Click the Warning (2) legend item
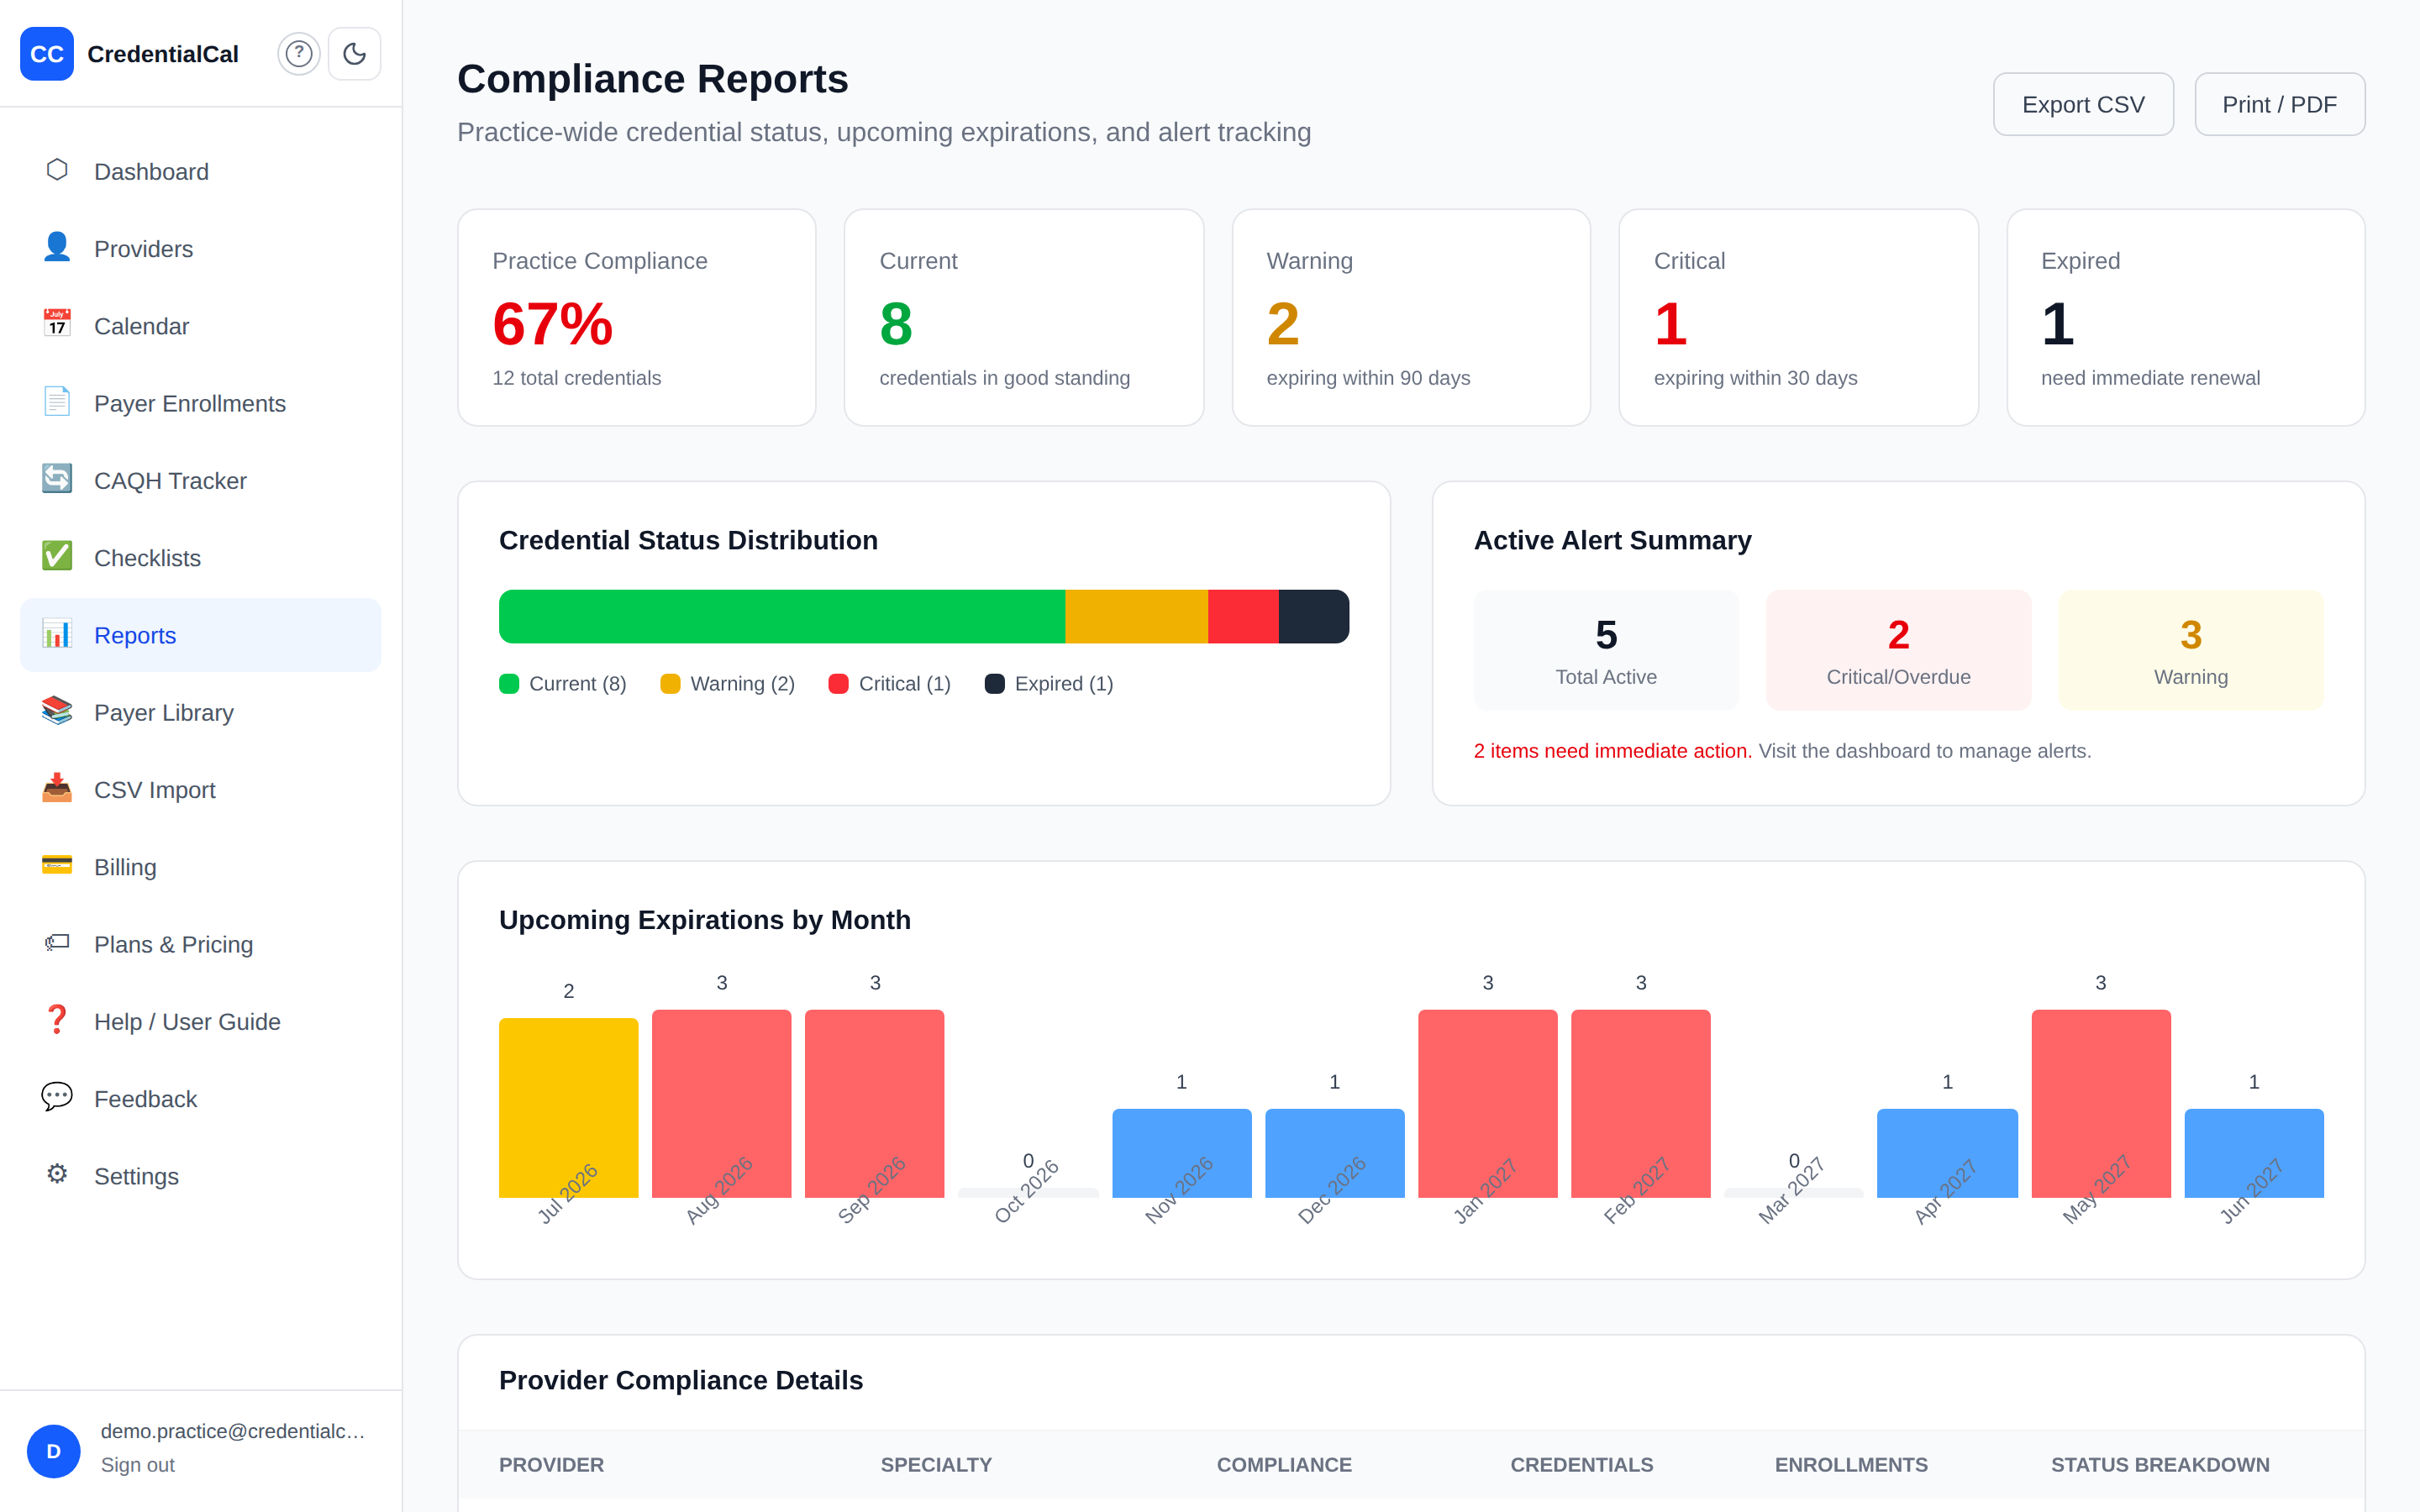Viewport: 2420px width, 1512px height. (x=727, y=684)
